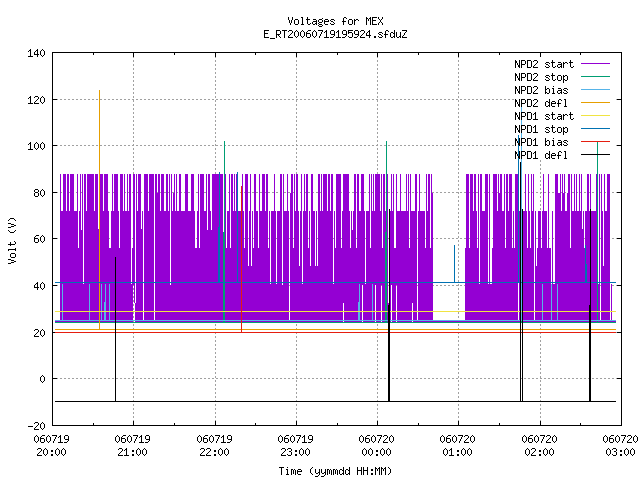
Task: Click the plot title Voltages for MEX
Action: [335, 21]
